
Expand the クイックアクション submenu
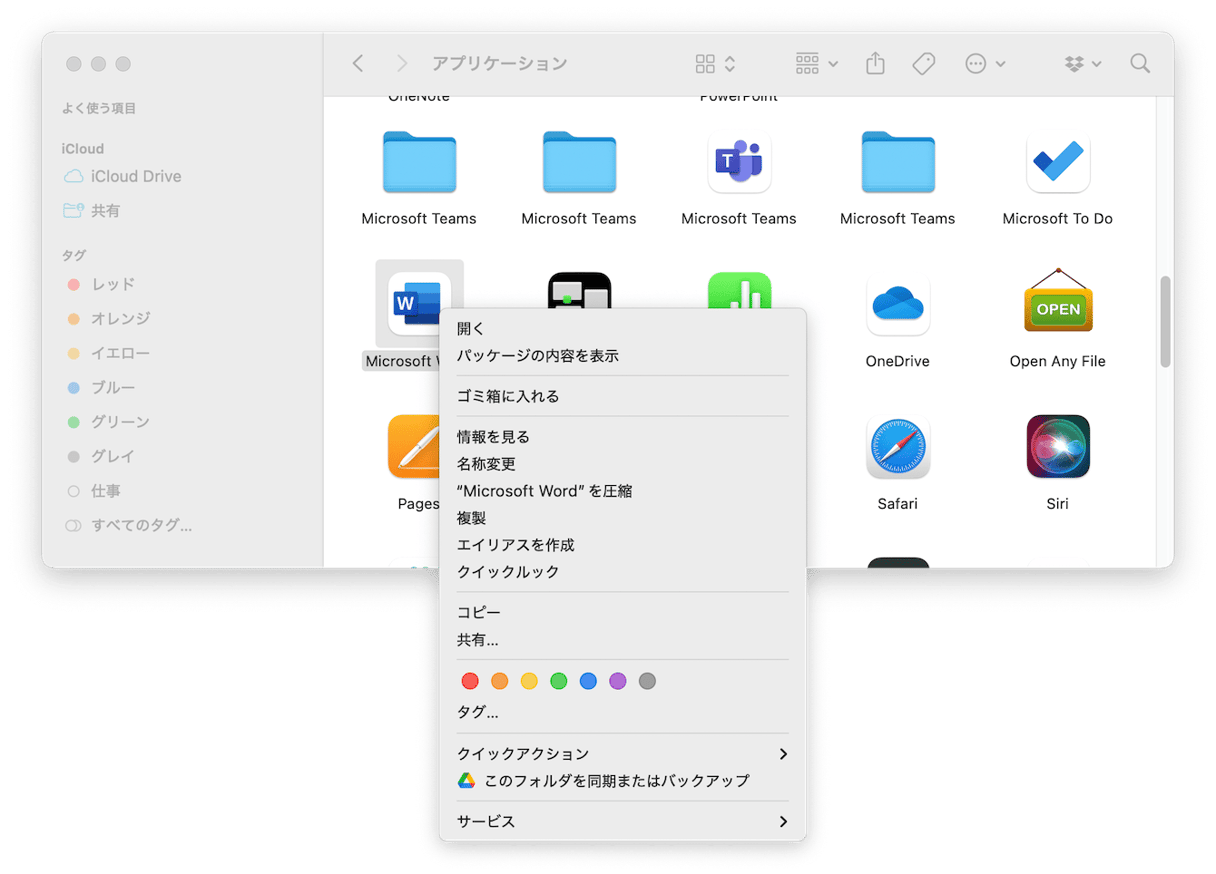622,754
